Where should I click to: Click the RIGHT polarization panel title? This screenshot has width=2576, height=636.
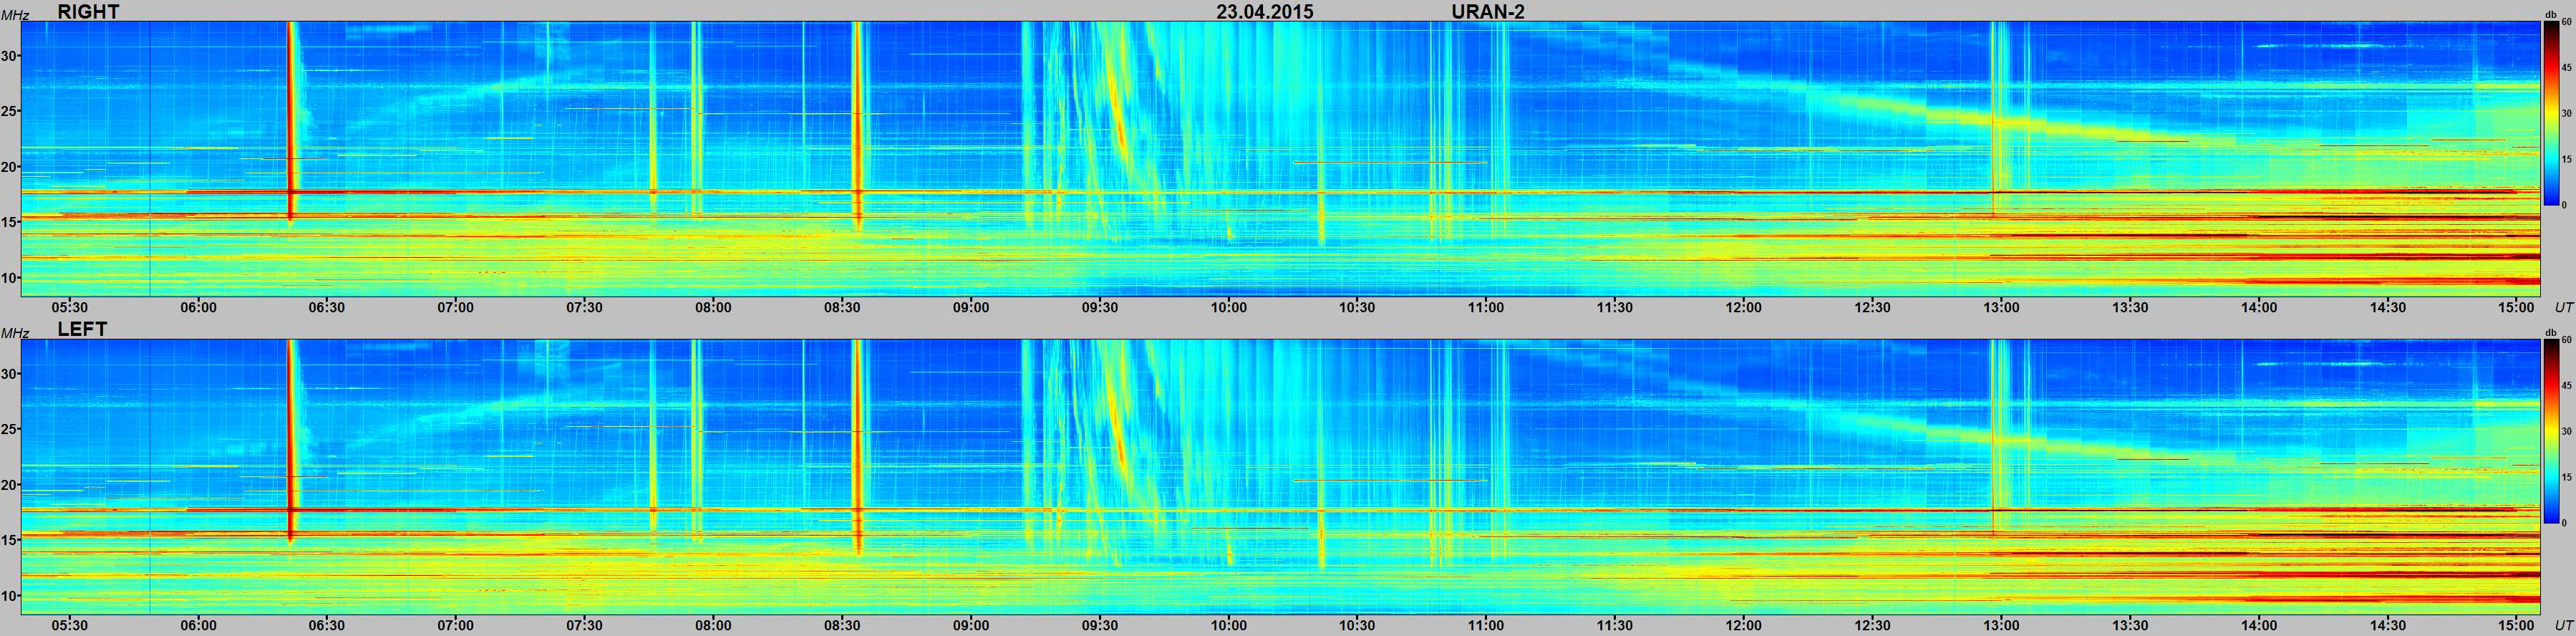(88, 11)
